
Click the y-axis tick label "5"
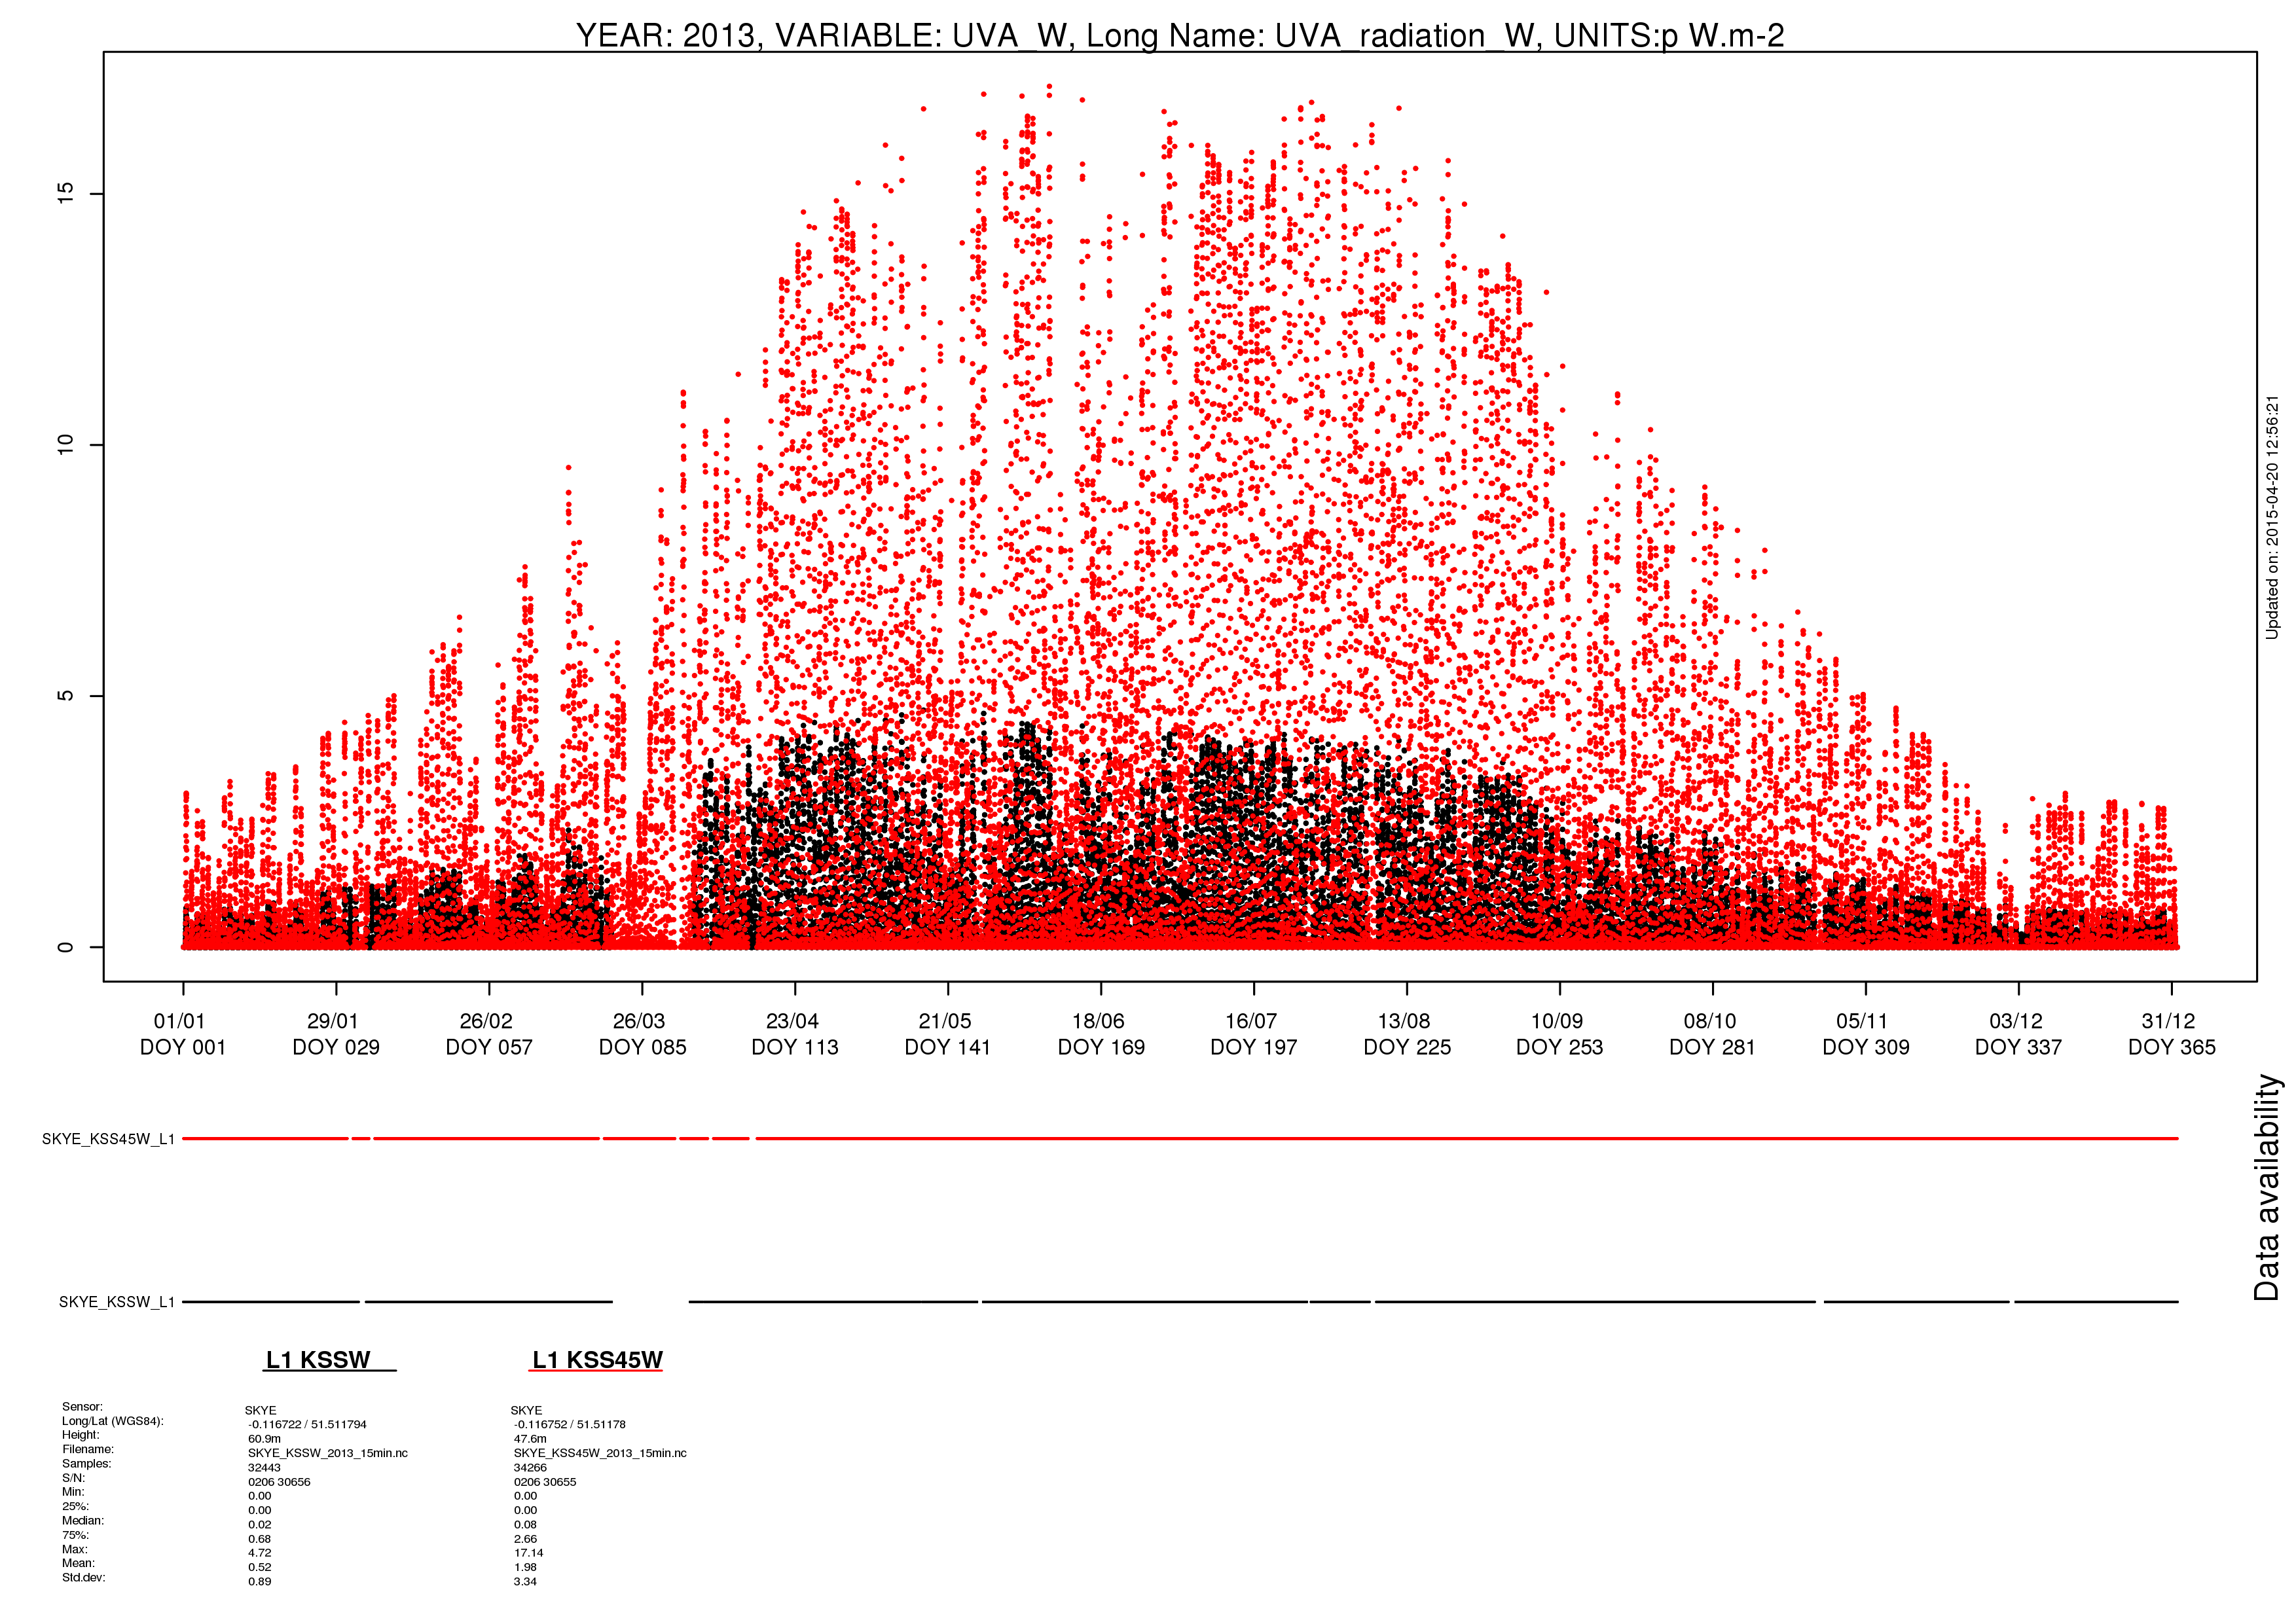pos(66,696)
